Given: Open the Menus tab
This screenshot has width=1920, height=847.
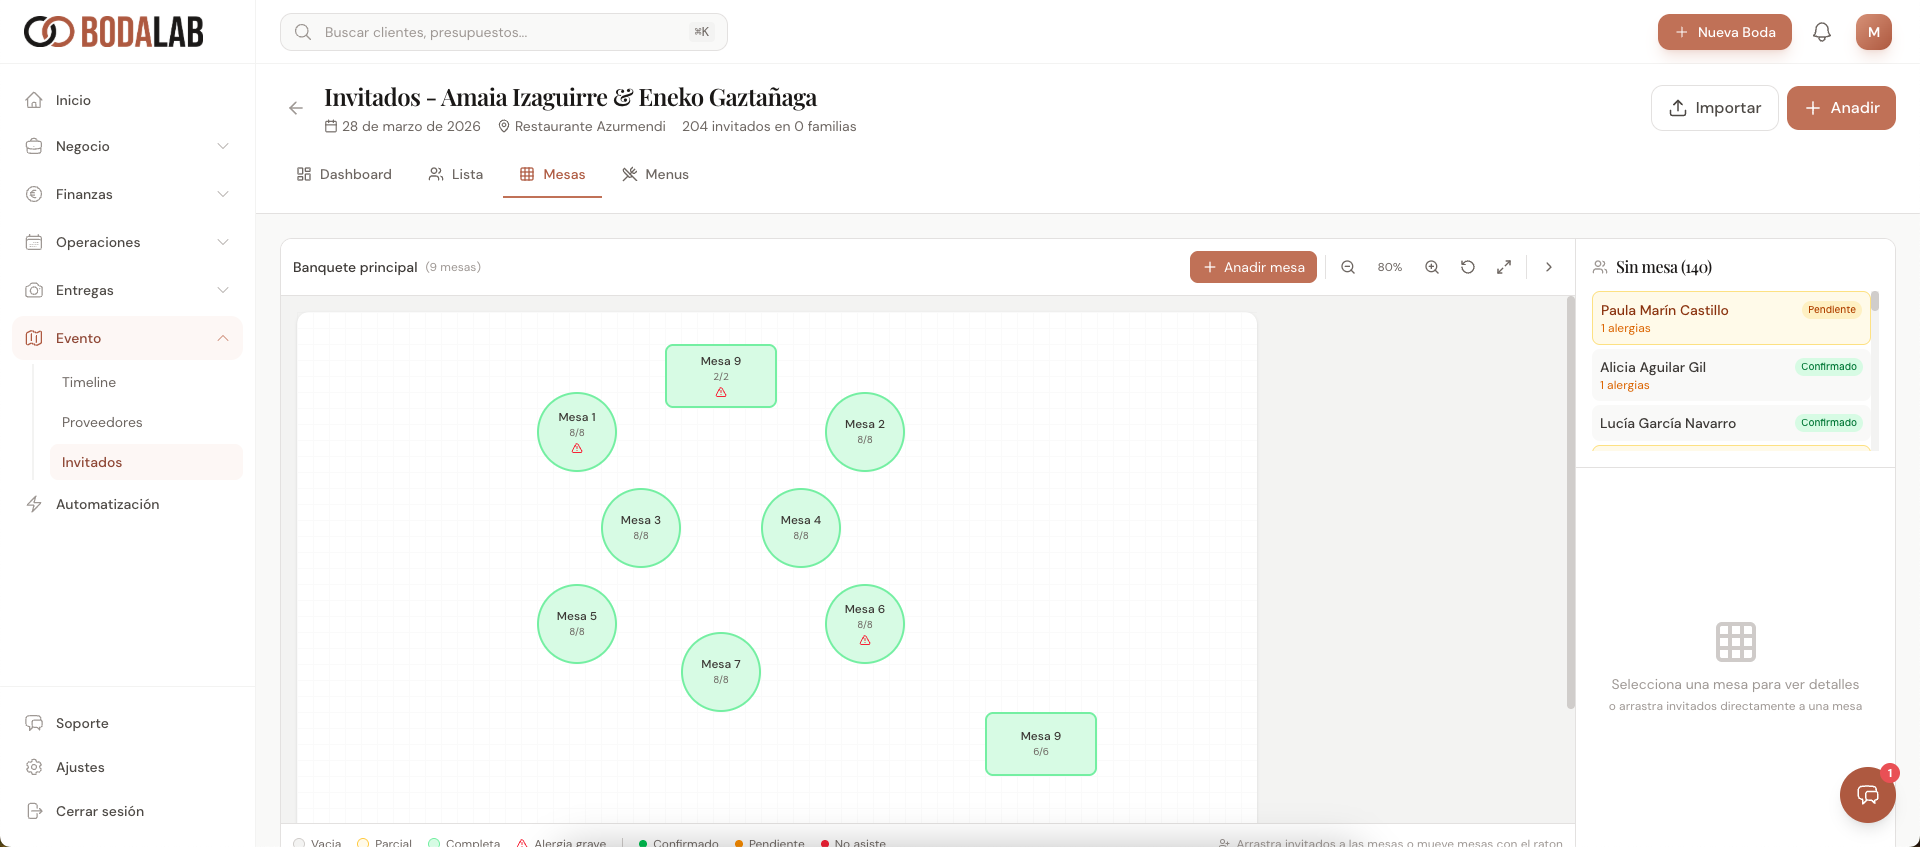Looking at the screenshot, I should (x=656, y=174).
